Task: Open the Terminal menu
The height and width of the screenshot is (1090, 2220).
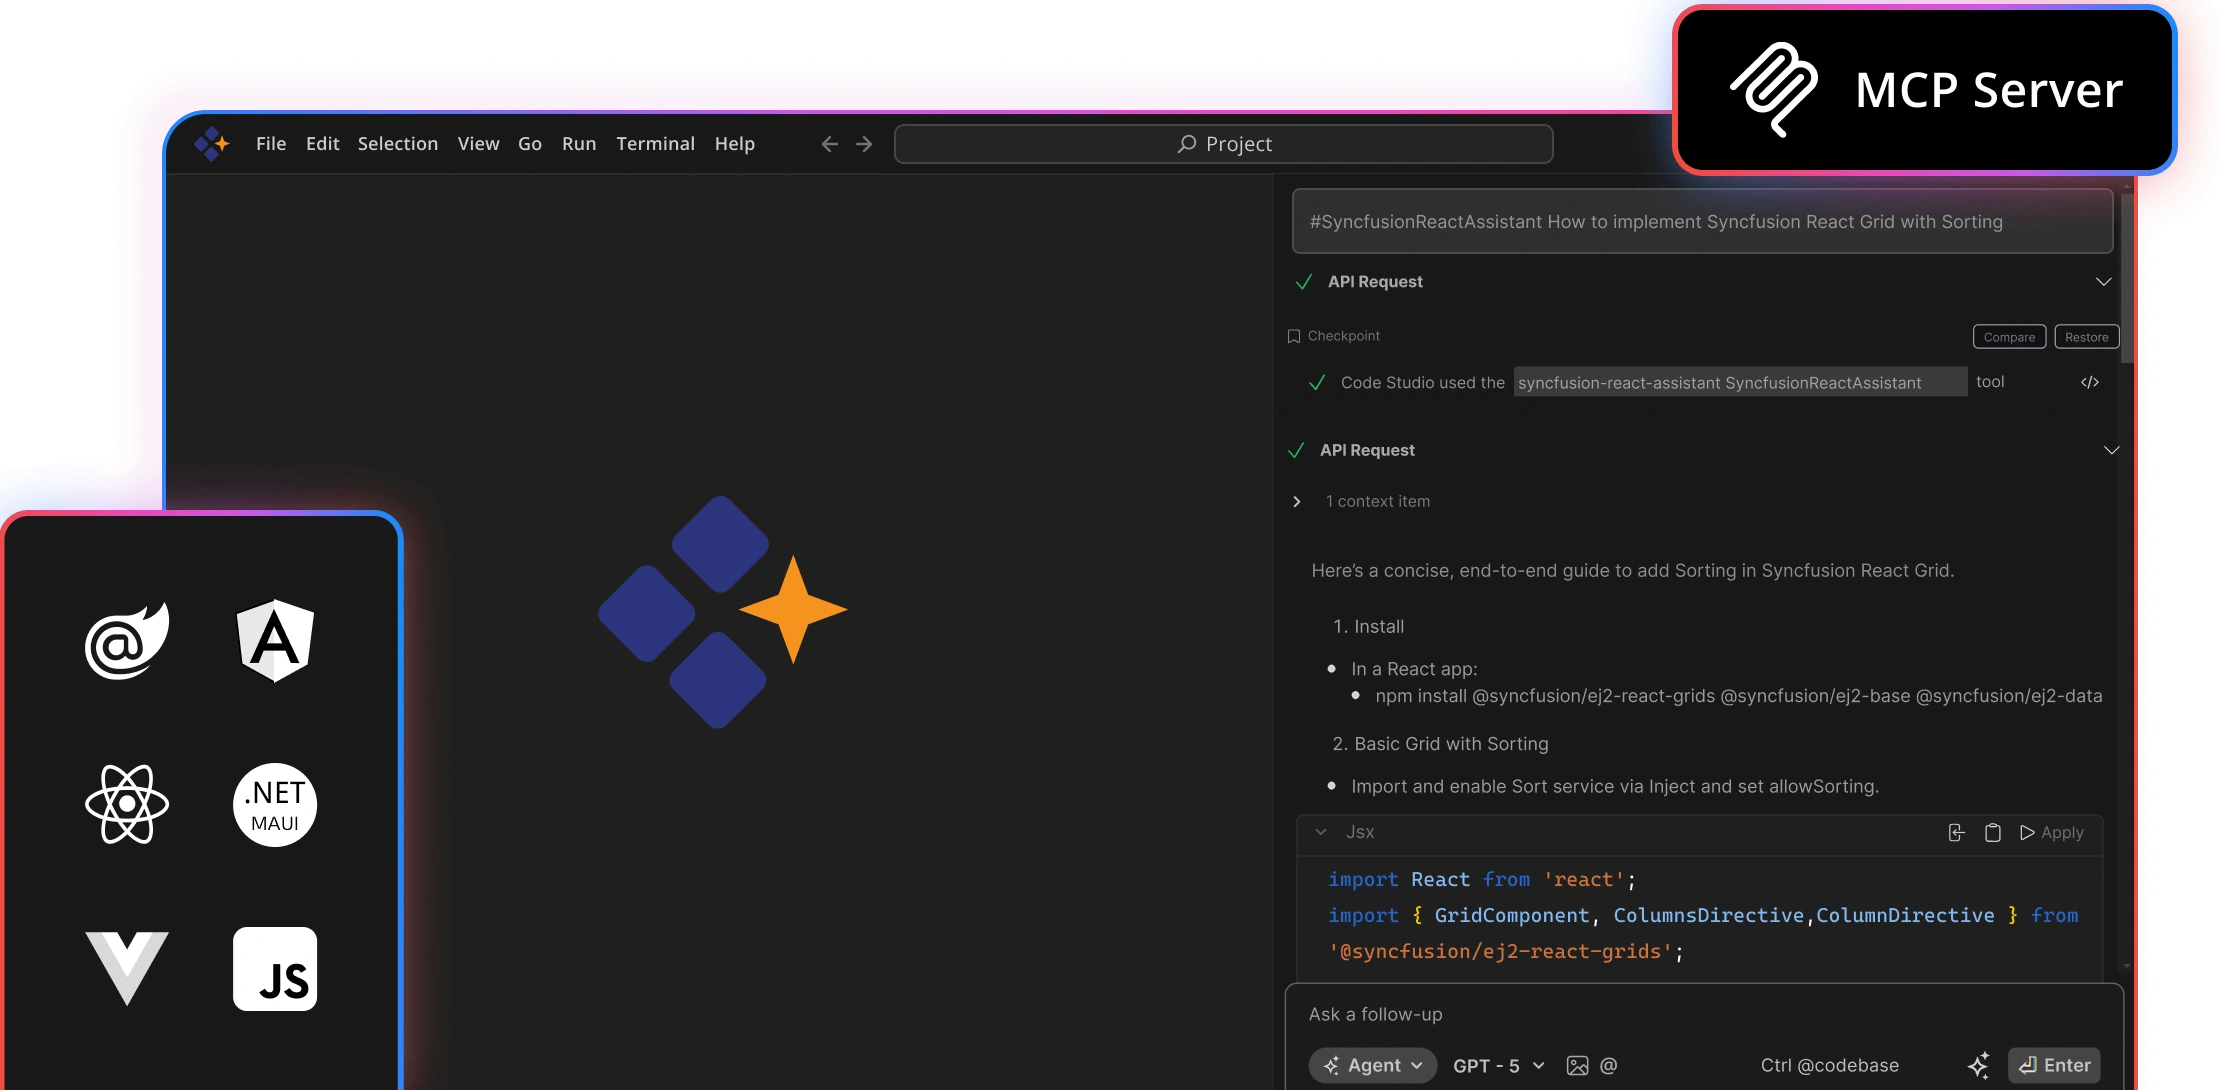Action: (x=655, y=144)
